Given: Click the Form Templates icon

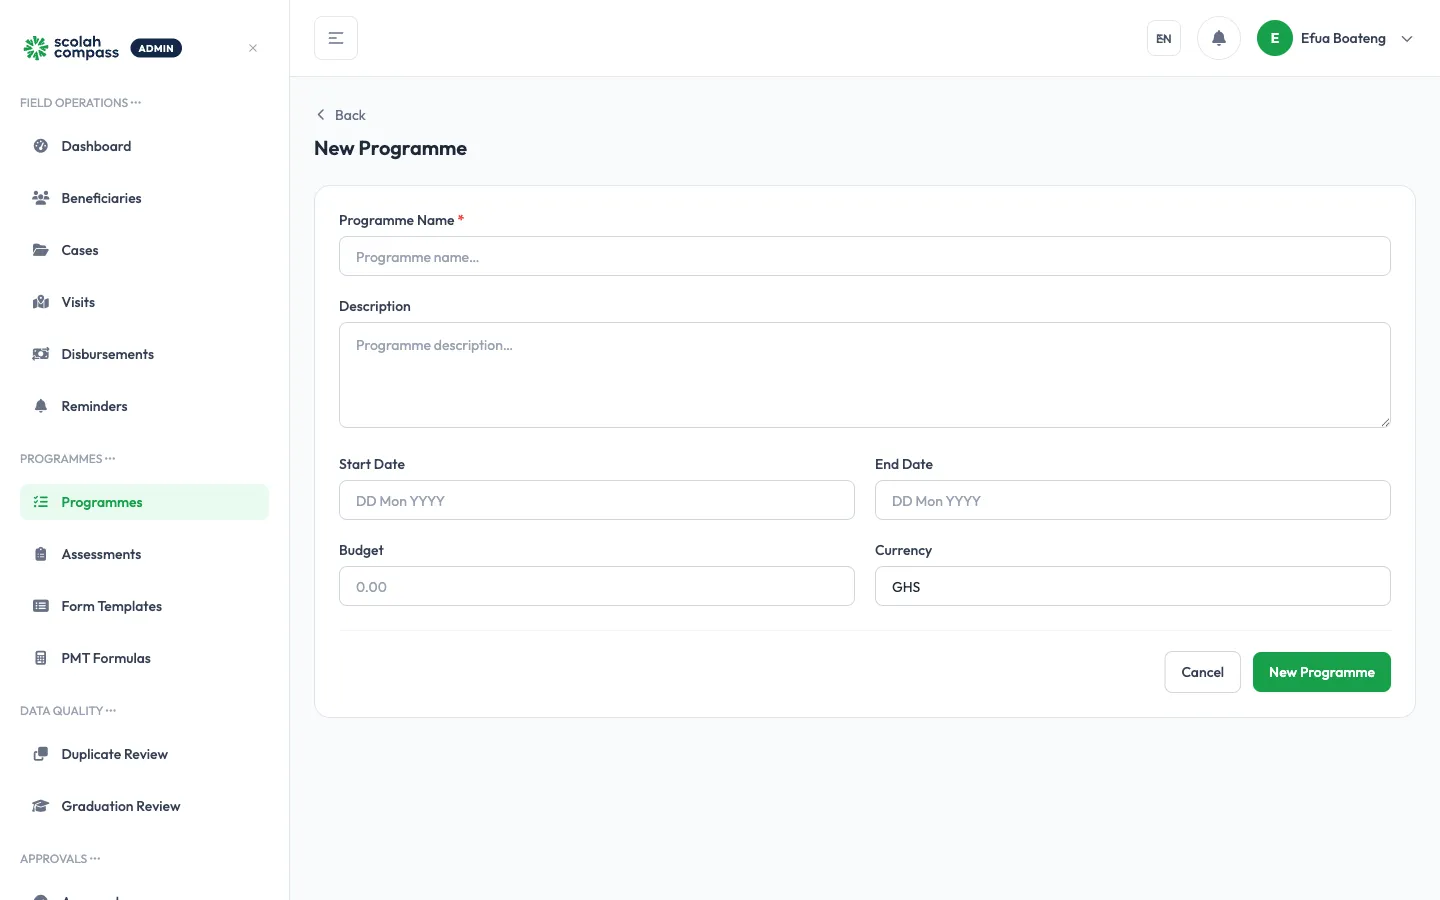Looking at the screenshot, I should (x=41, y=606).
